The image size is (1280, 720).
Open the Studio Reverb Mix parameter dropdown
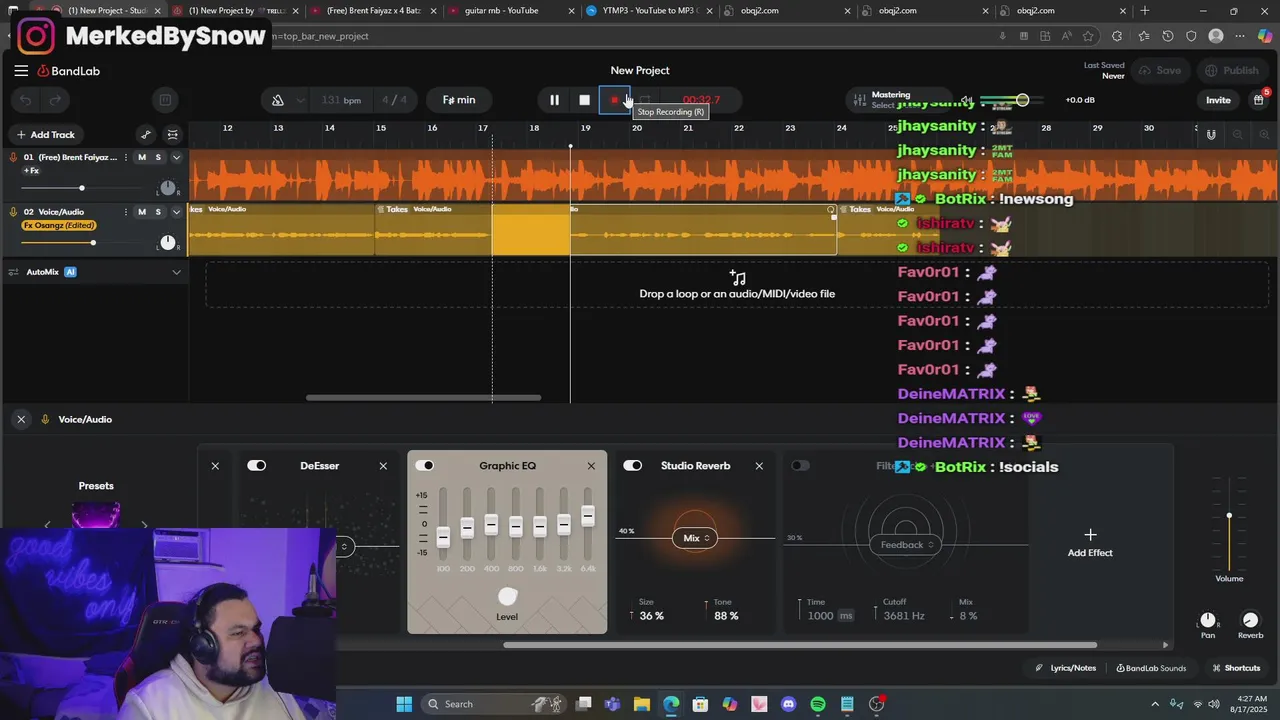(x=695, y=538)
